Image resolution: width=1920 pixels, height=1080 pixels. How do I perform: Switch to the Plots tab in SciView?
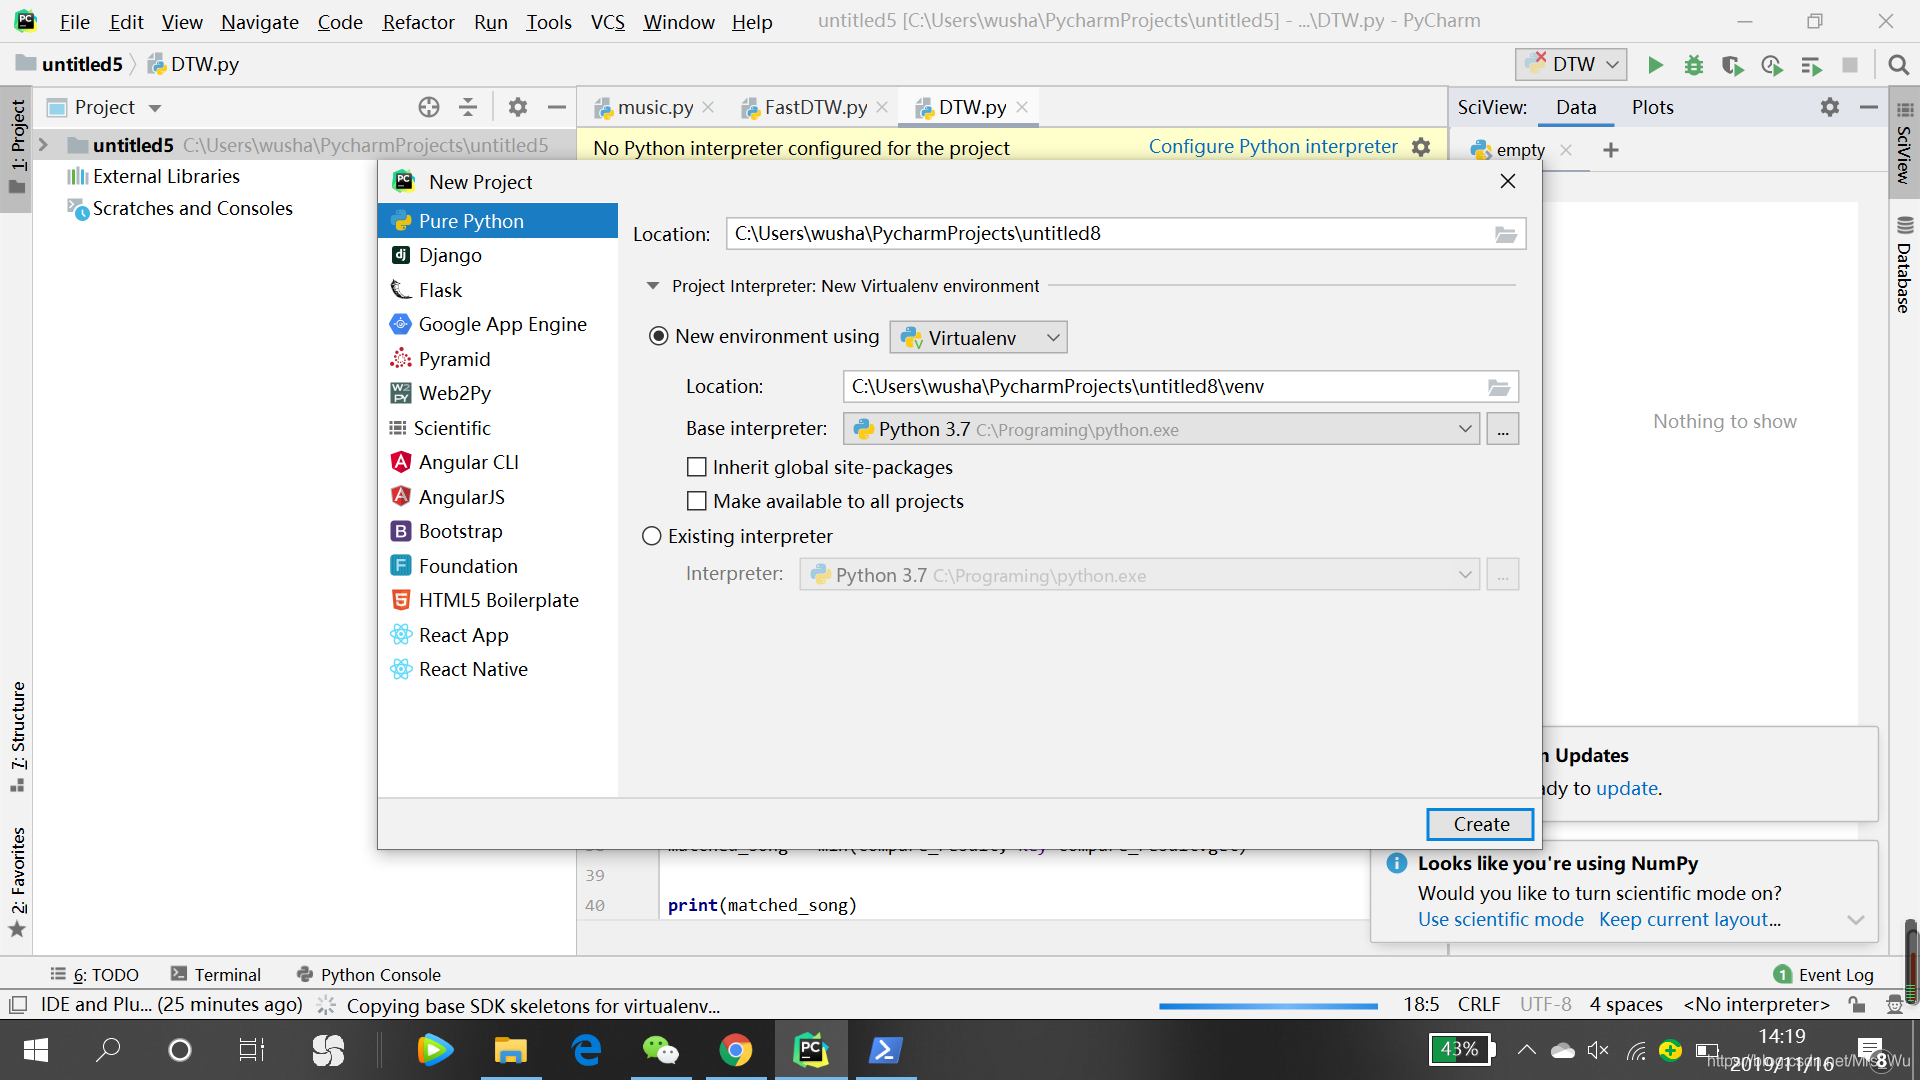click(1652, 107)
